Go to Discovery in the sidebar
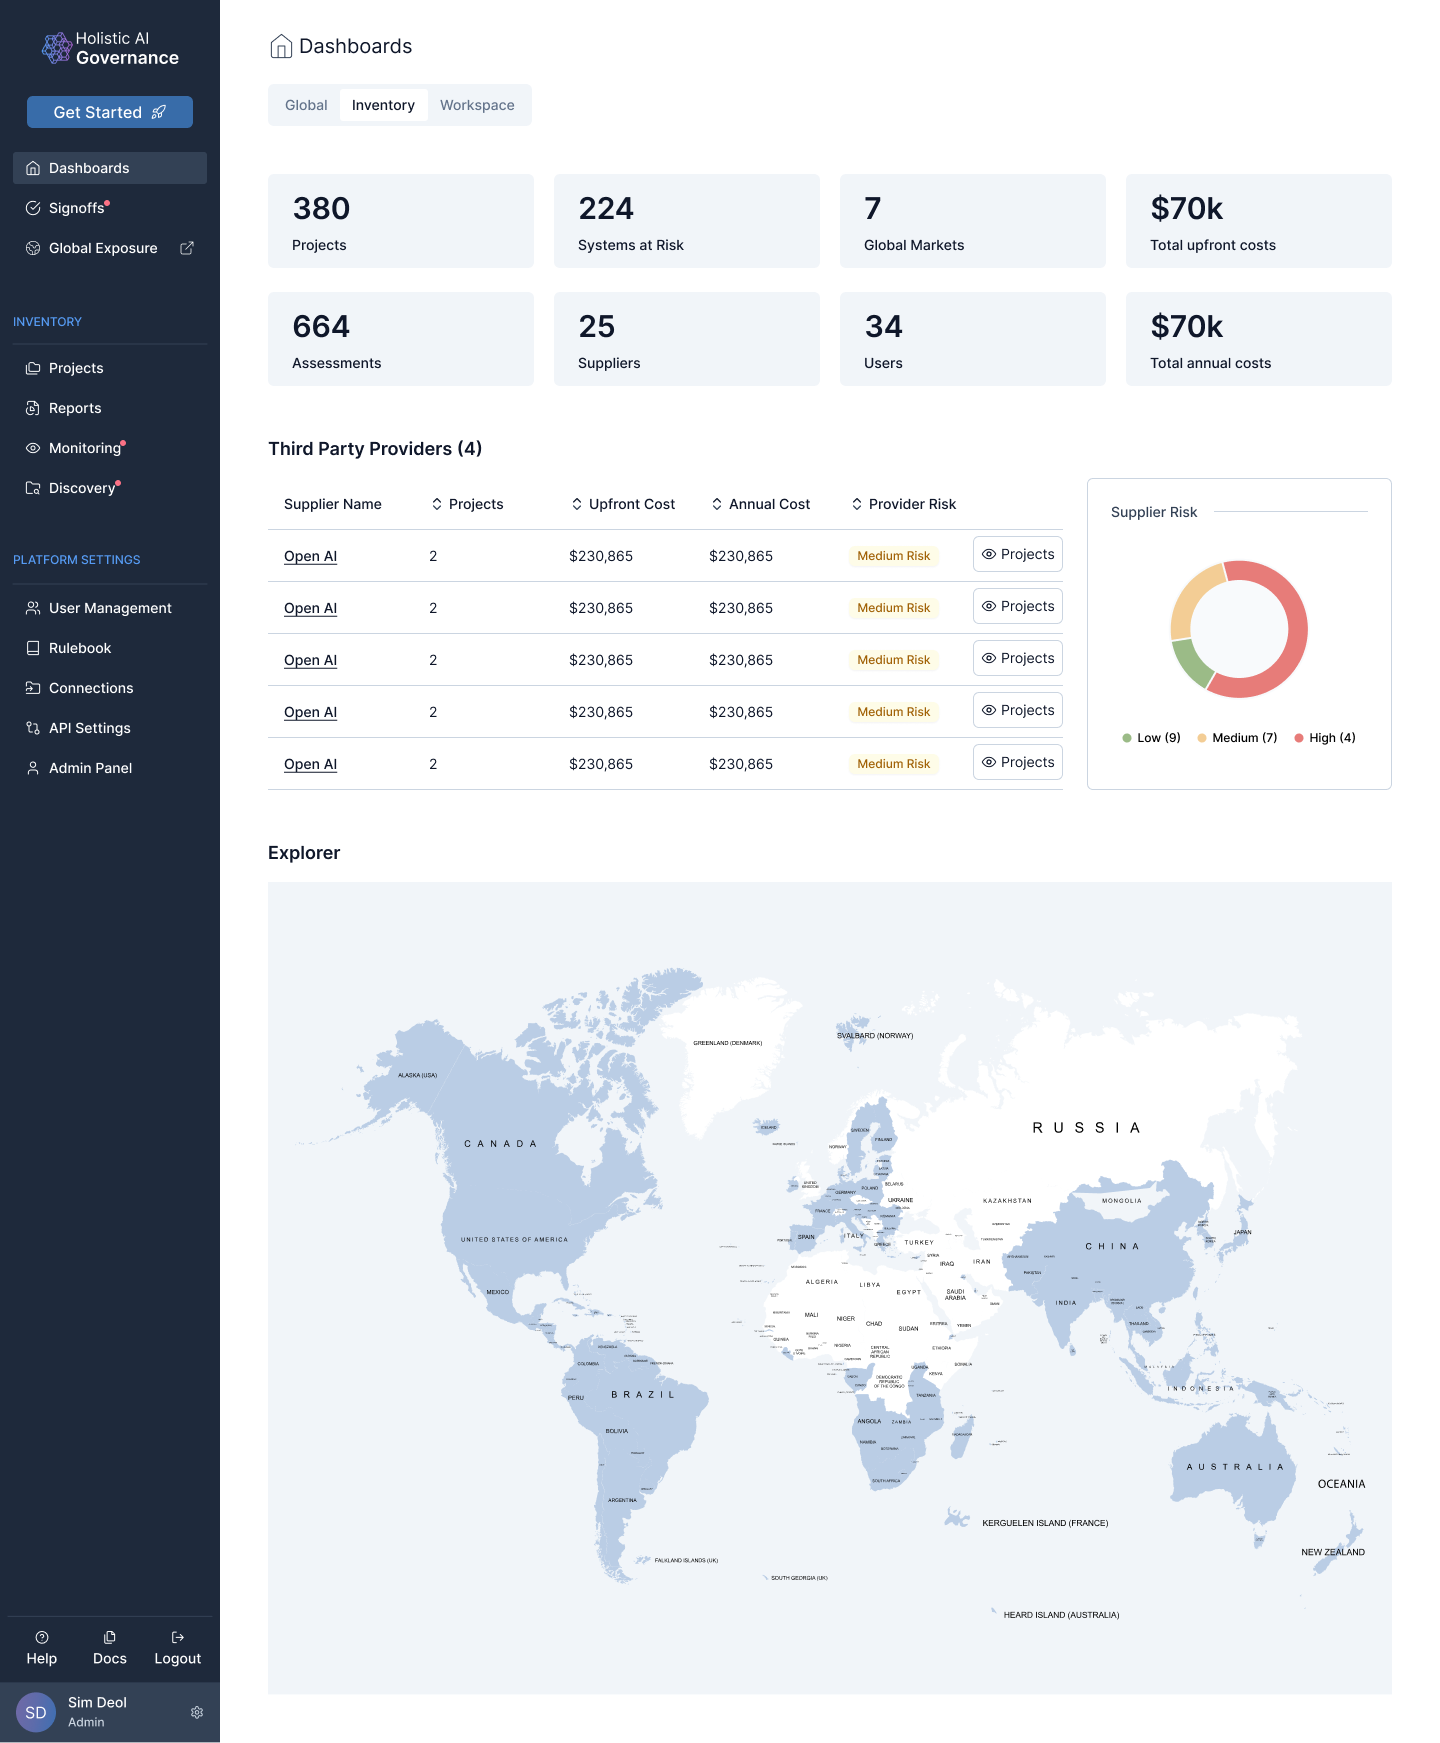The image size is (1440, 1743). click(x=82, y=488)
